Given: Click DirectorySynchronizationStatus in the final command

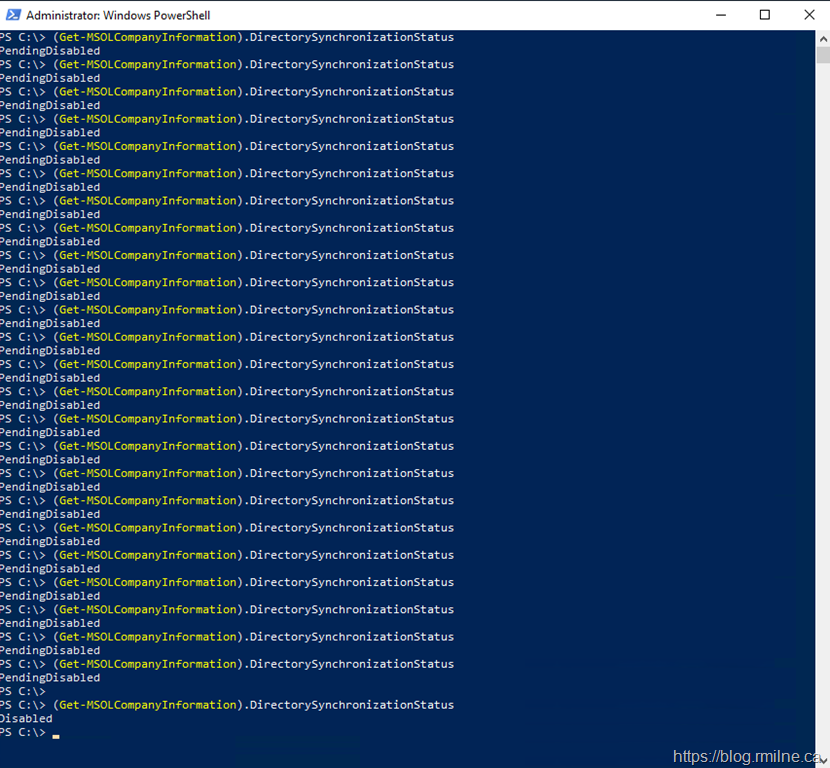Looking at the screenshot, I should 351,705.
